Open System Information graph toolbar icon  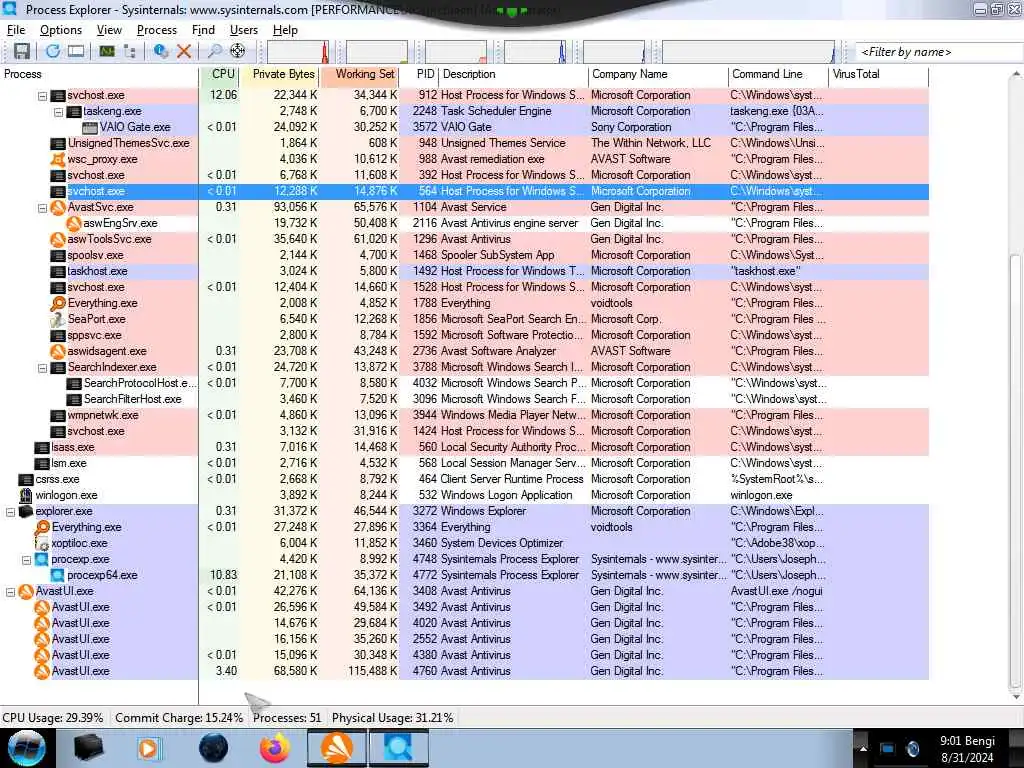106,52
